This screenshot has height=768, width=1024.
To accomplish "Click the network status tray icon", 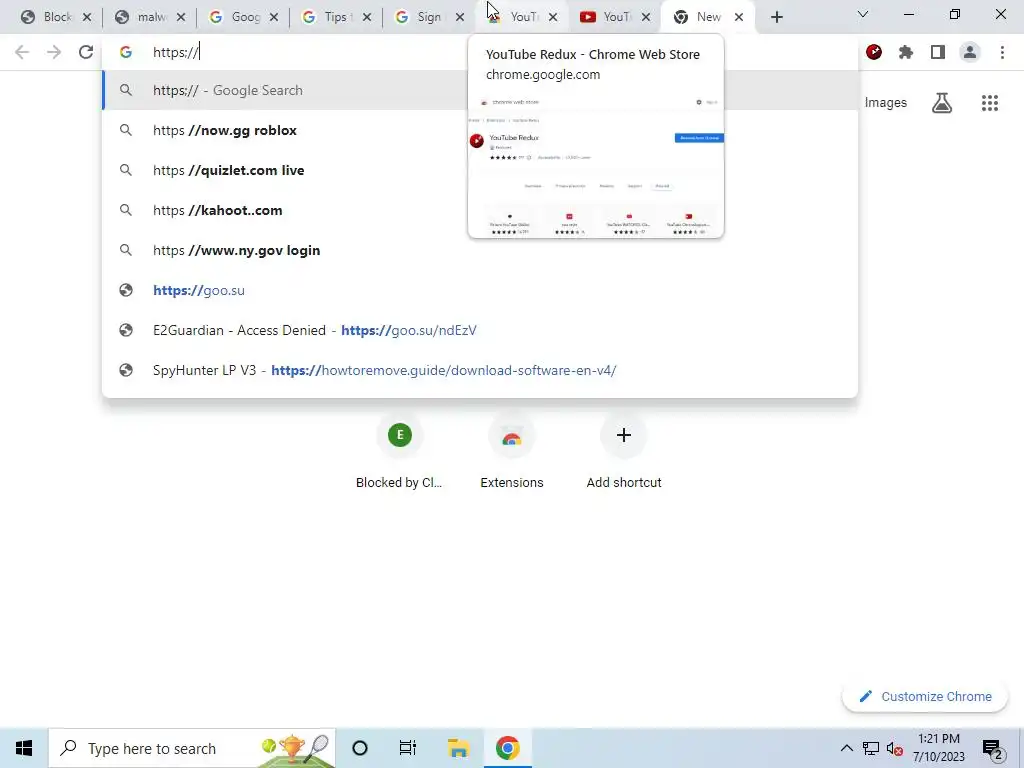I will (x=871, y=748).
